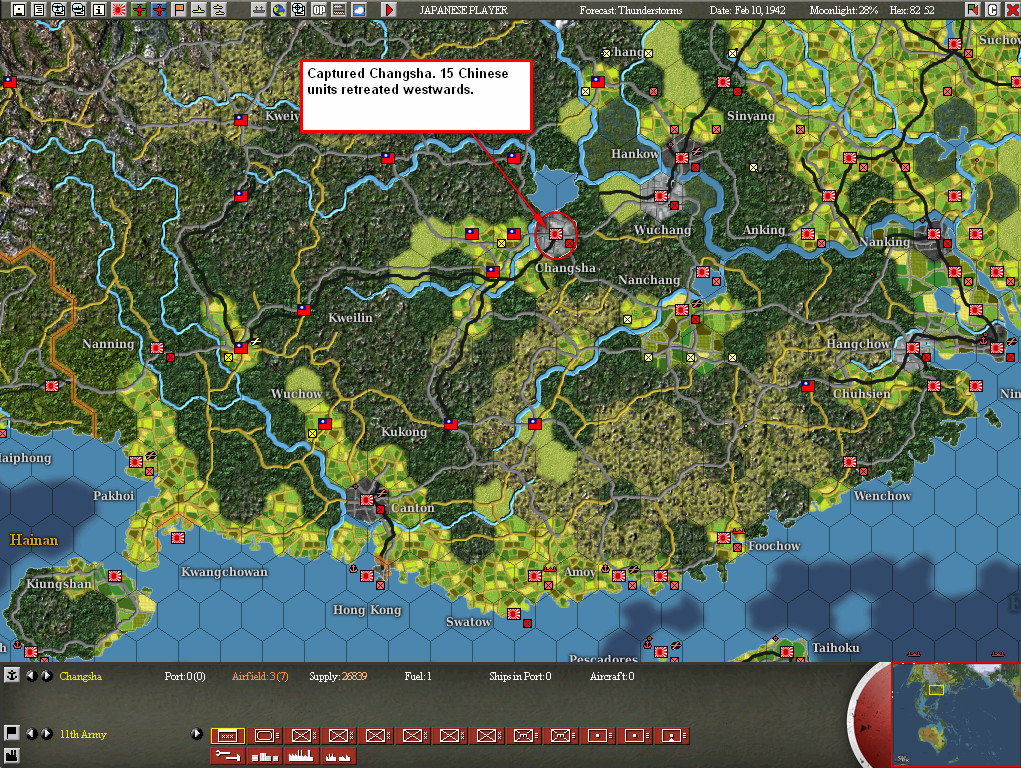Open the document list icon in top toolbar

39,10
